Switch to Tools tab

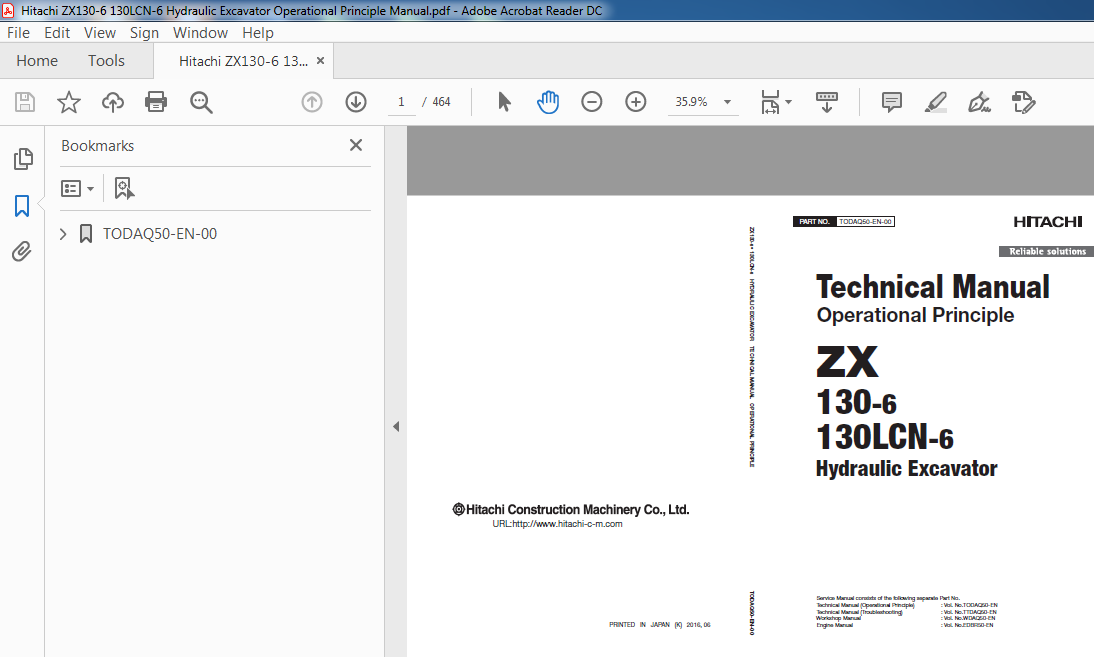[x=106, y=61]
